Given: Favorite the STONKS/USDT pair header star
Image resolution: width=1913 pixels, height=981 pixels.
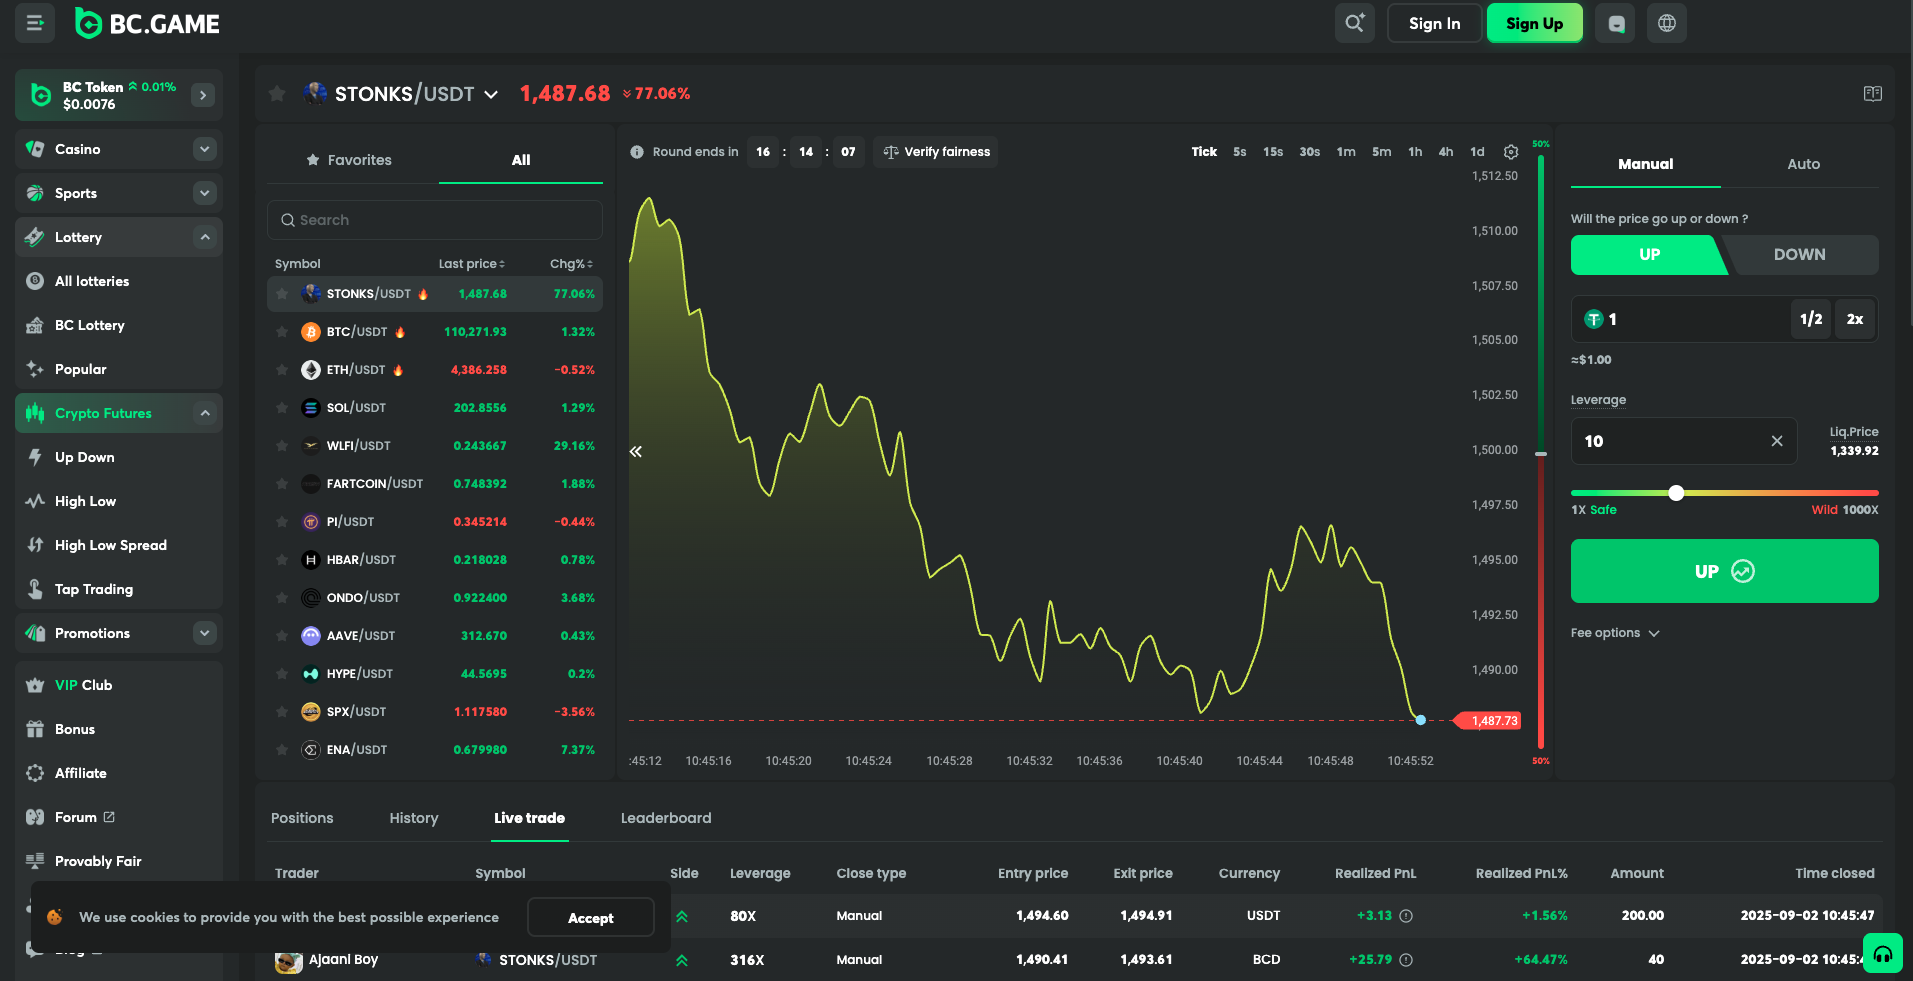Looking at the screenshot, I should point(277,94).
